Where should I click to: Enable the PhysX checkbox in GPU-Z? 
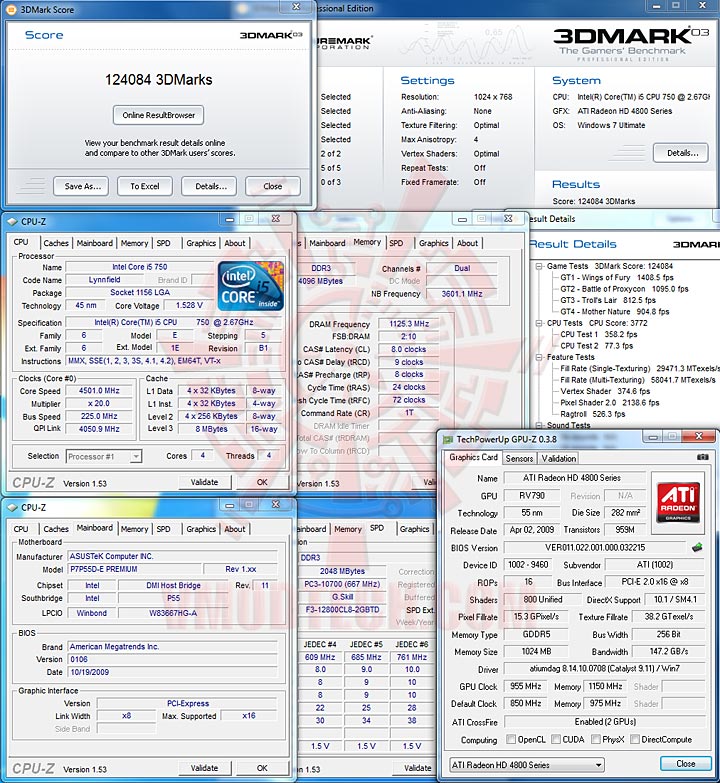pyautogui.click(x=595, y=739)
